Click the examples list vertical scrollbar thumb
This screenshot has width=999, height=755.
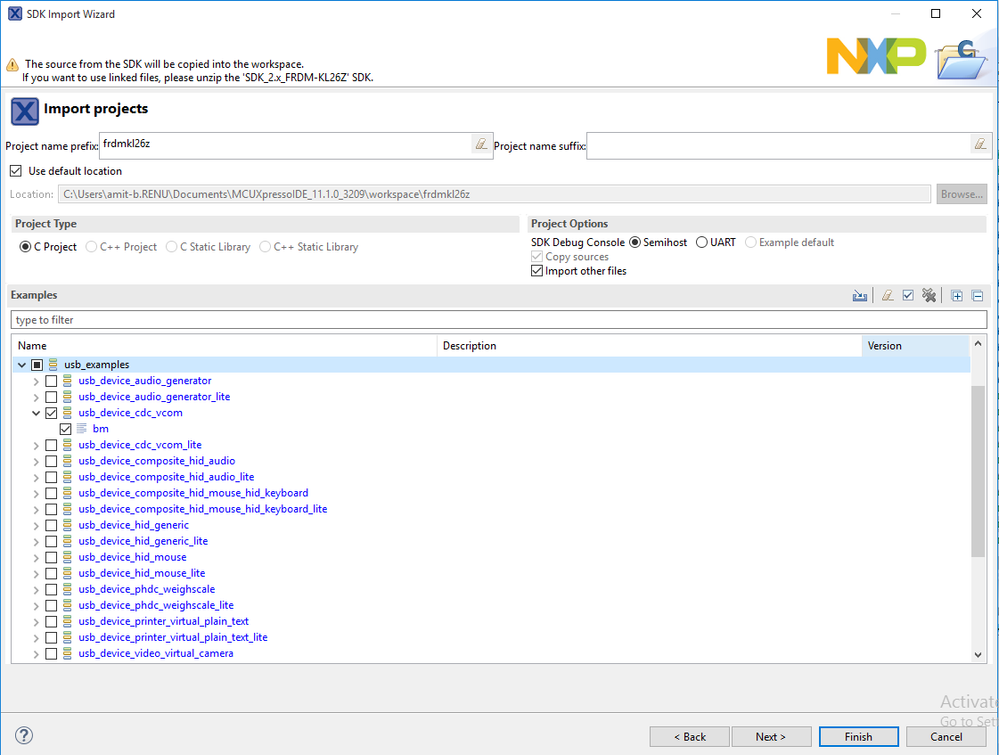pos(978,471)
